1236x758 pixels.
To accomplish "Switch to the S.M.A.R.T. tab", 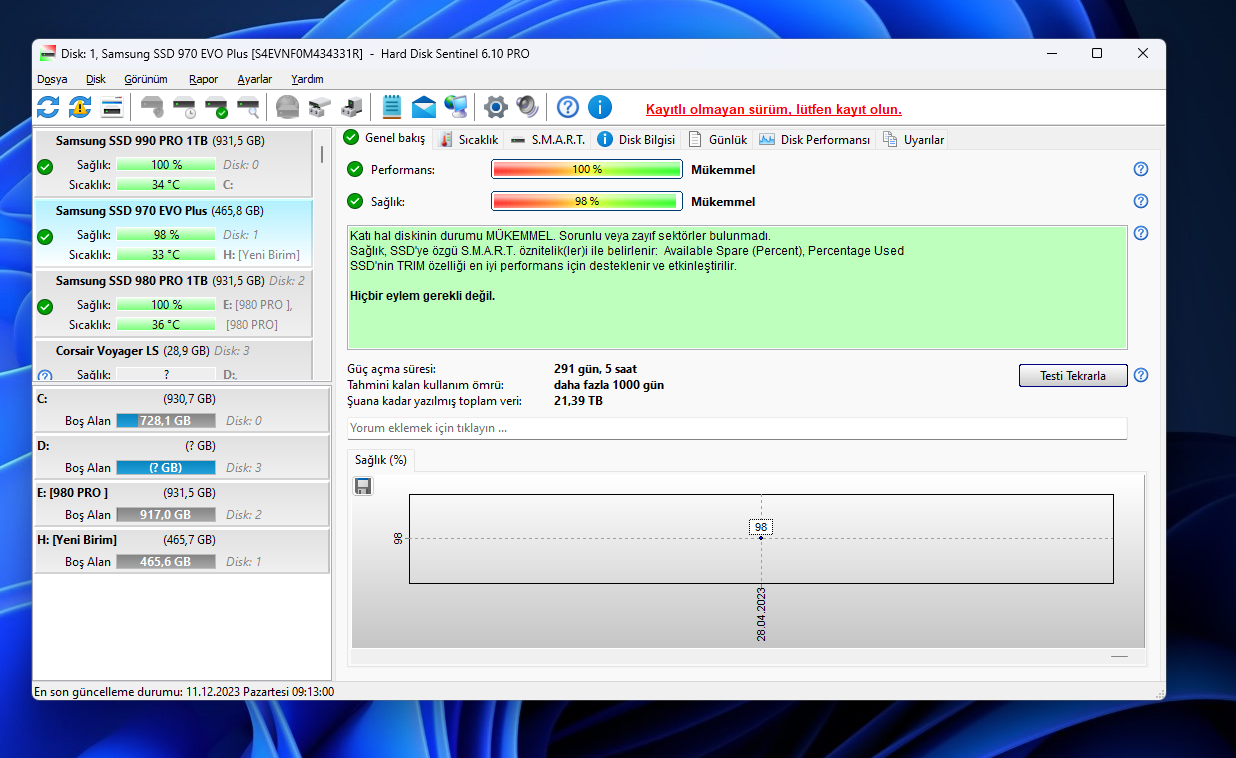I will (x=548, y=140).
